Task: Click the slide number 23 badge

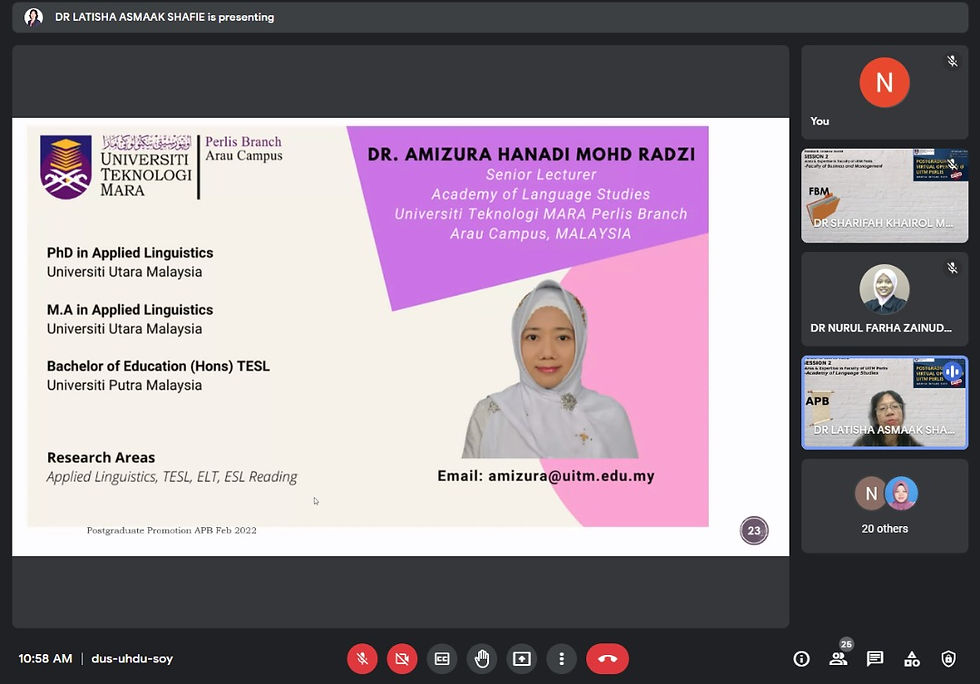Action: point(754,531)
